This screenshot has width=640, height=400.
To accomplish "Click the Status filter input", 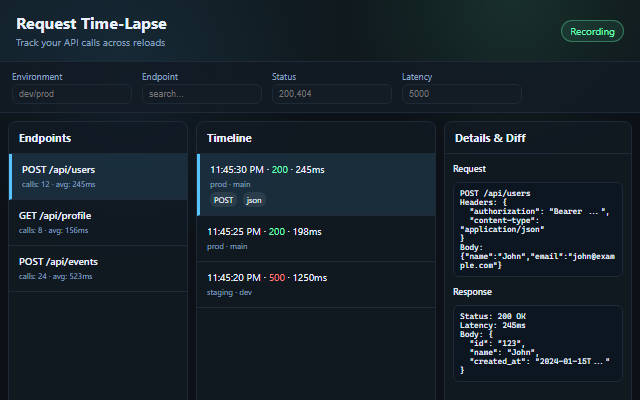I will tap(331, 94).
